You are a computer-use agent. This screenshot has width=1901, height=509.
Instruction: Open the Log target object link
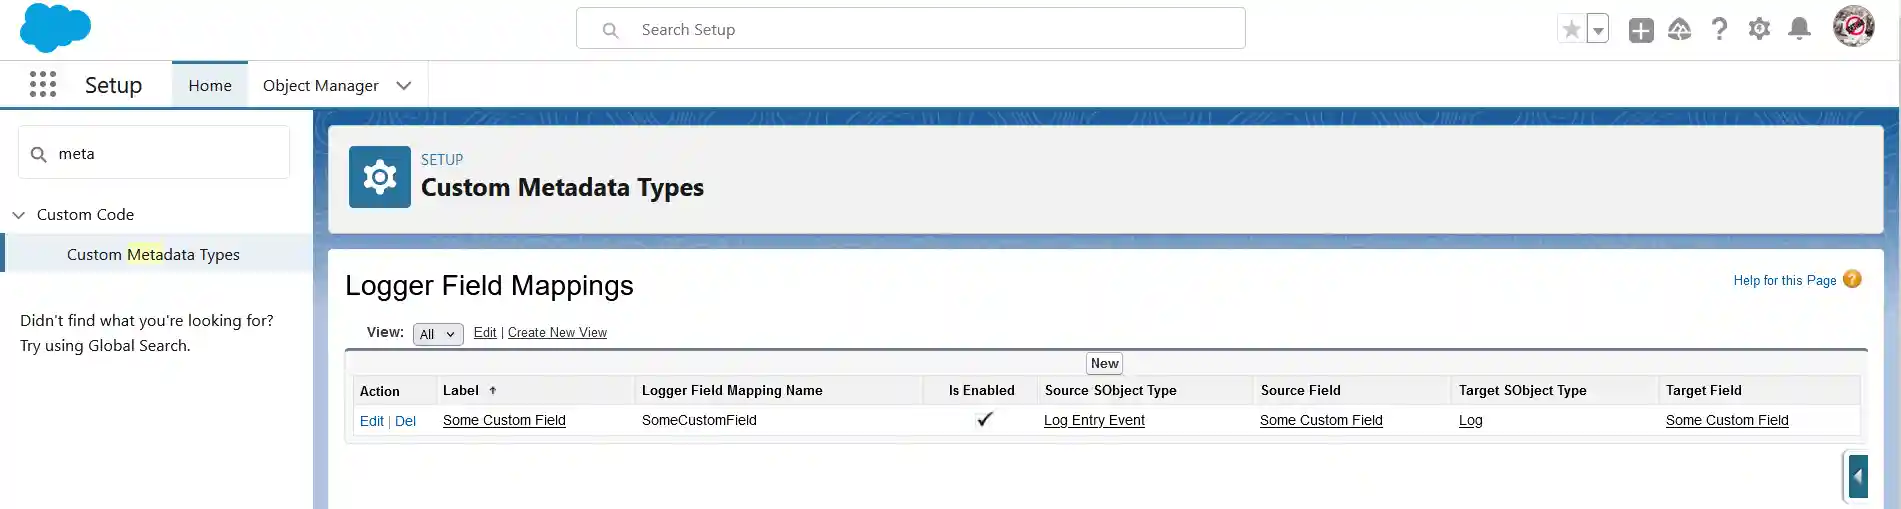click(x=1470, y=420)
